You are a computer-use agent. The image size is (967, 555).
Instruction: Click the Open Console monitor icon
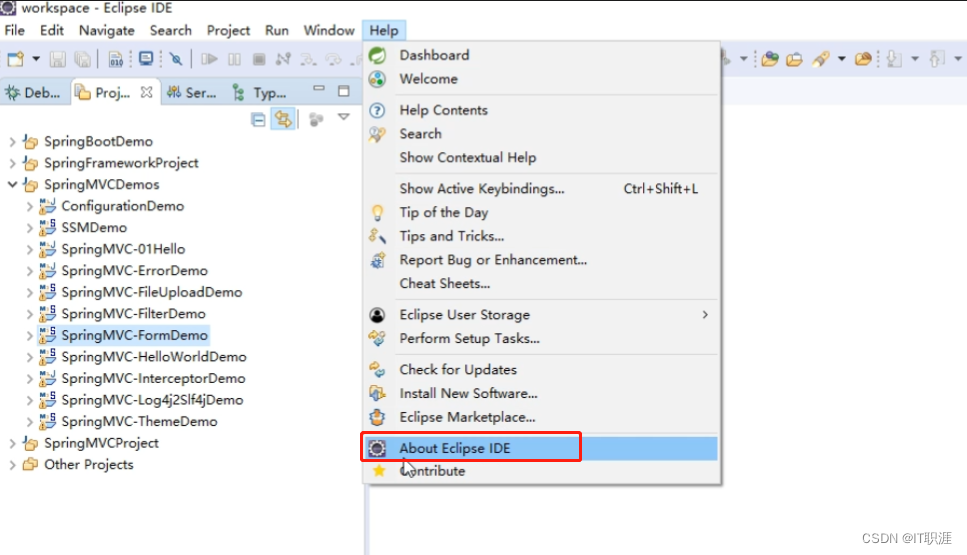[146, 59]
